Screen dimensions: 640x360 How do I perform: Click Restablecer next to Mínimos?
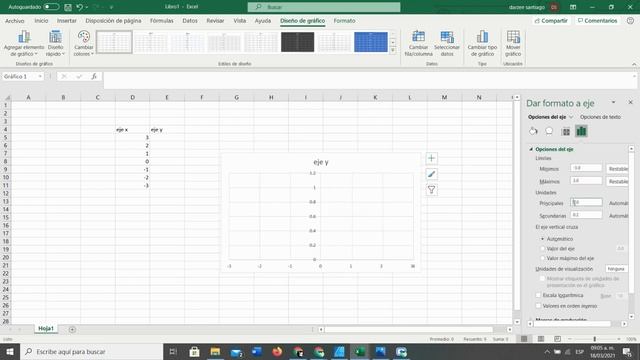(618, 169)
